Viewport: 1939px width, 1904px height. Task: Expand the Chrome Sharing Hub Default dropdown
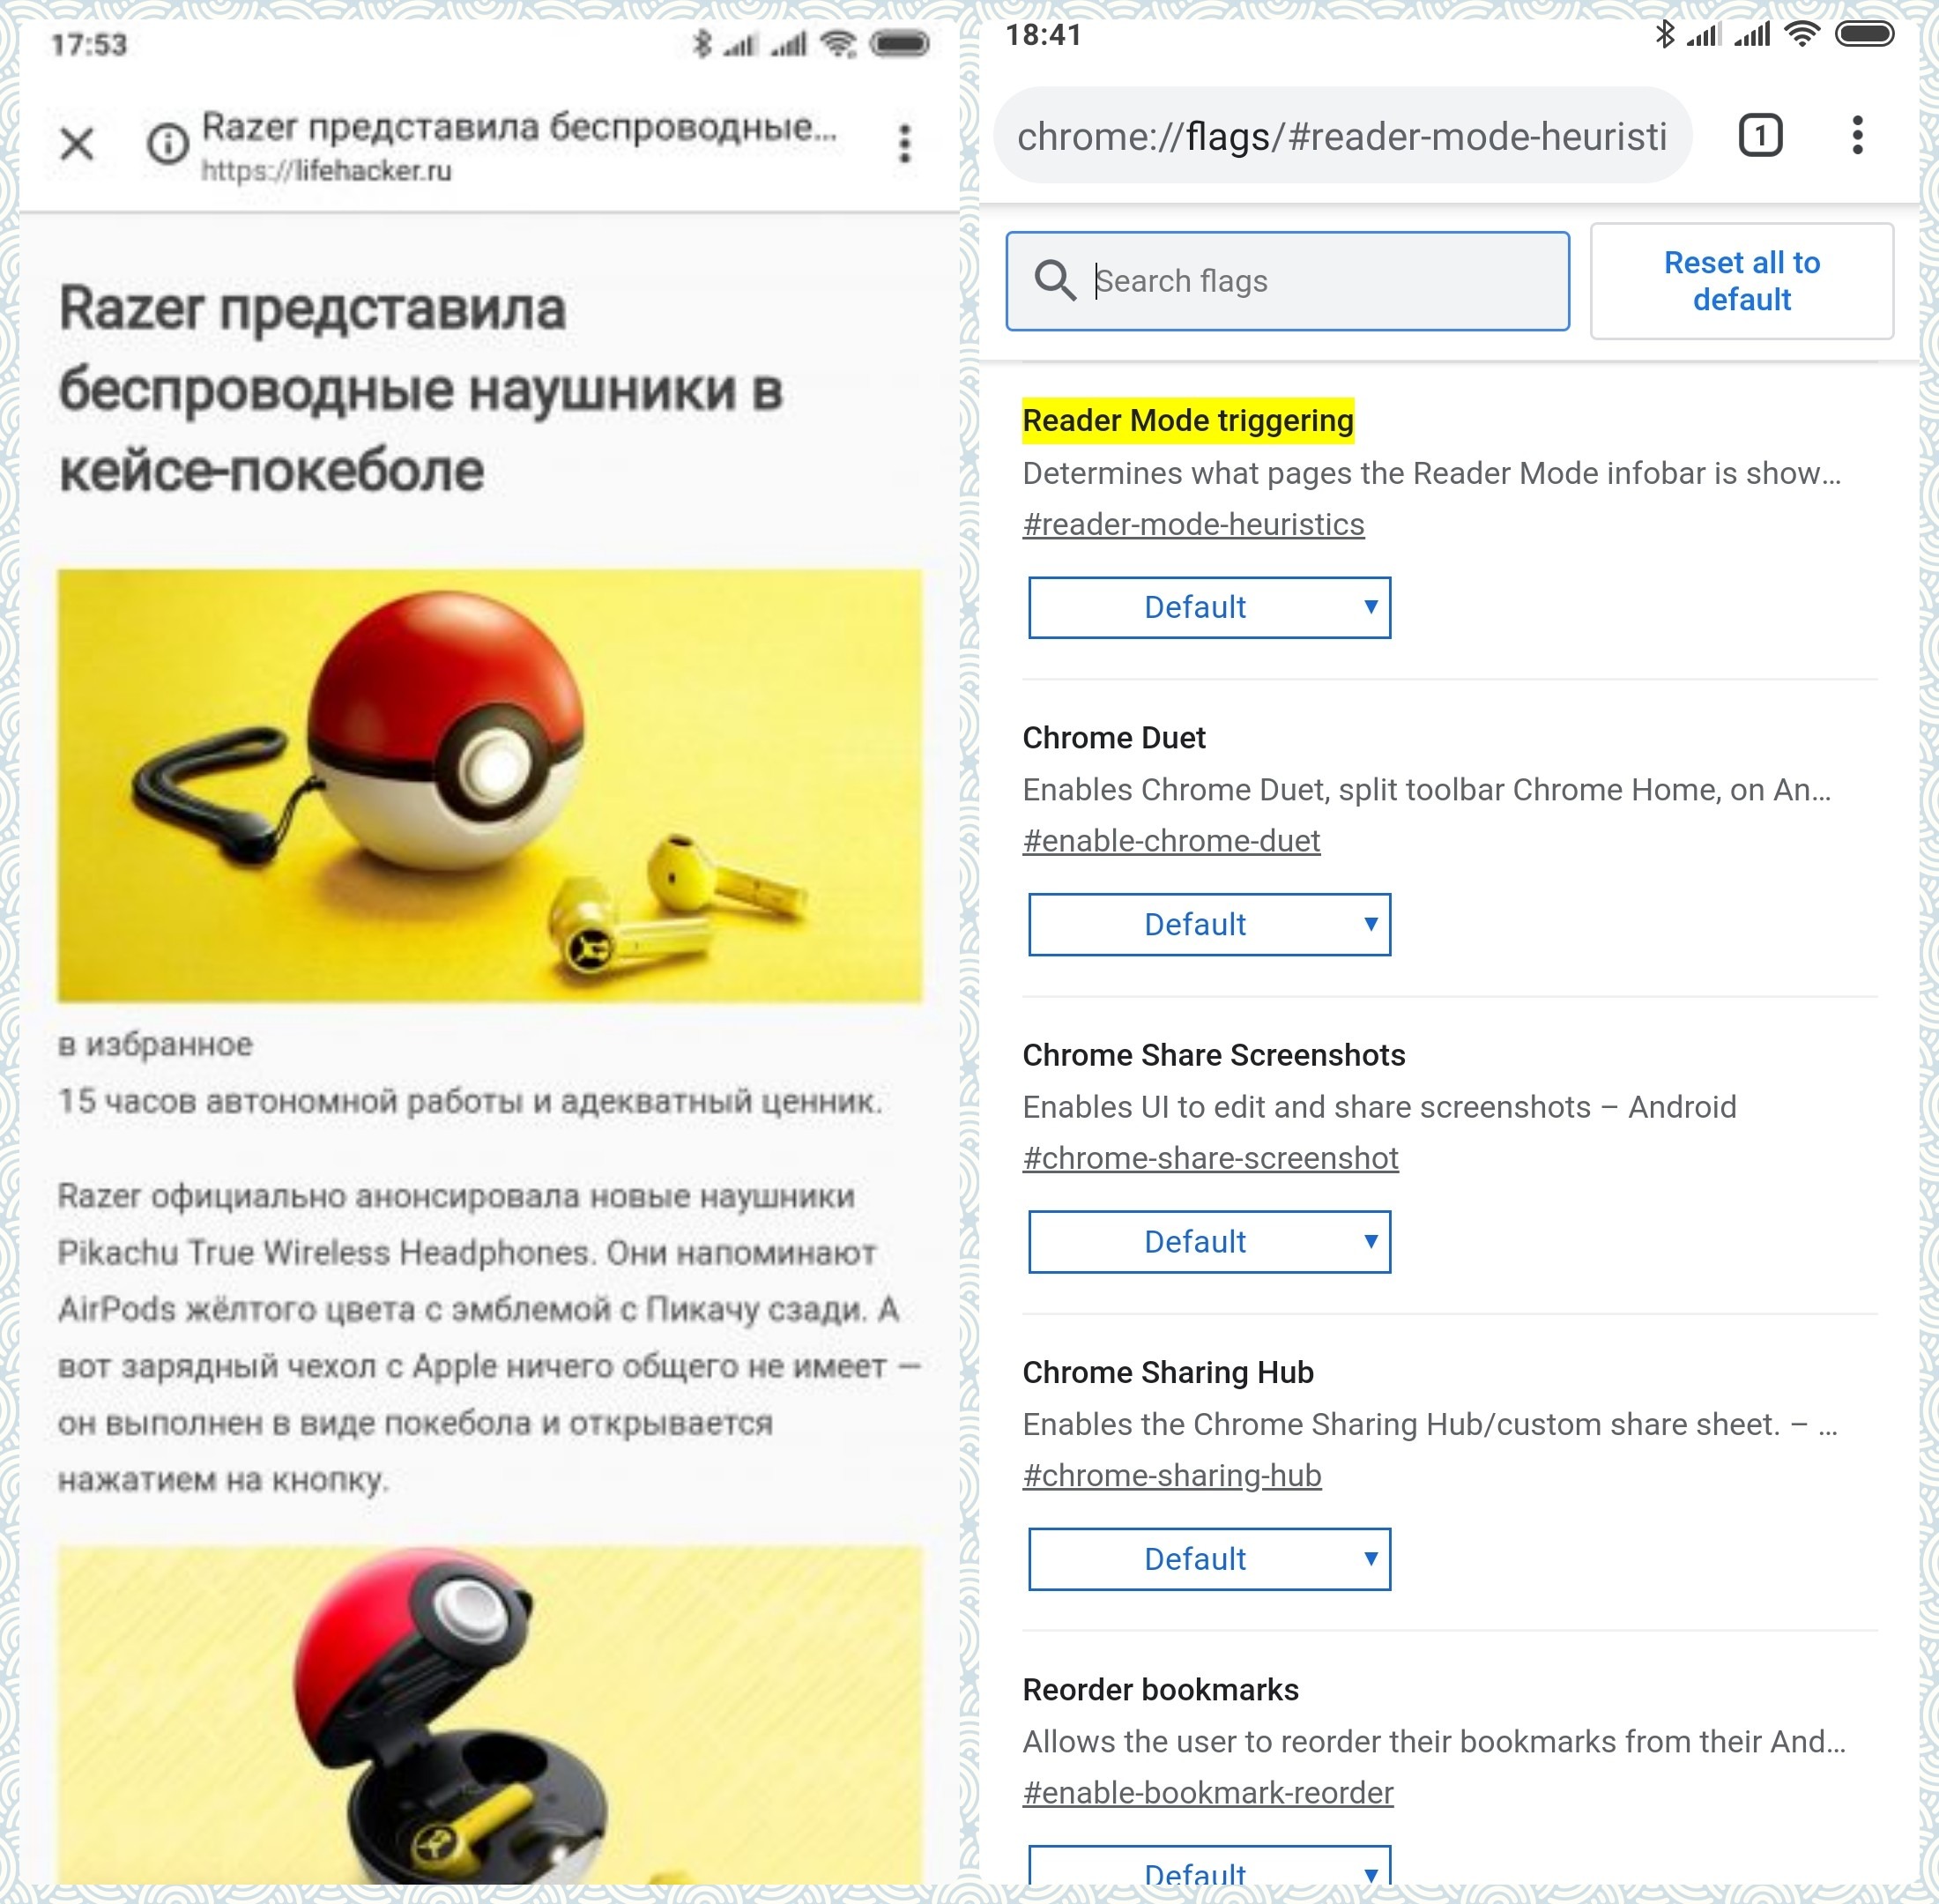[1209, 1558]
